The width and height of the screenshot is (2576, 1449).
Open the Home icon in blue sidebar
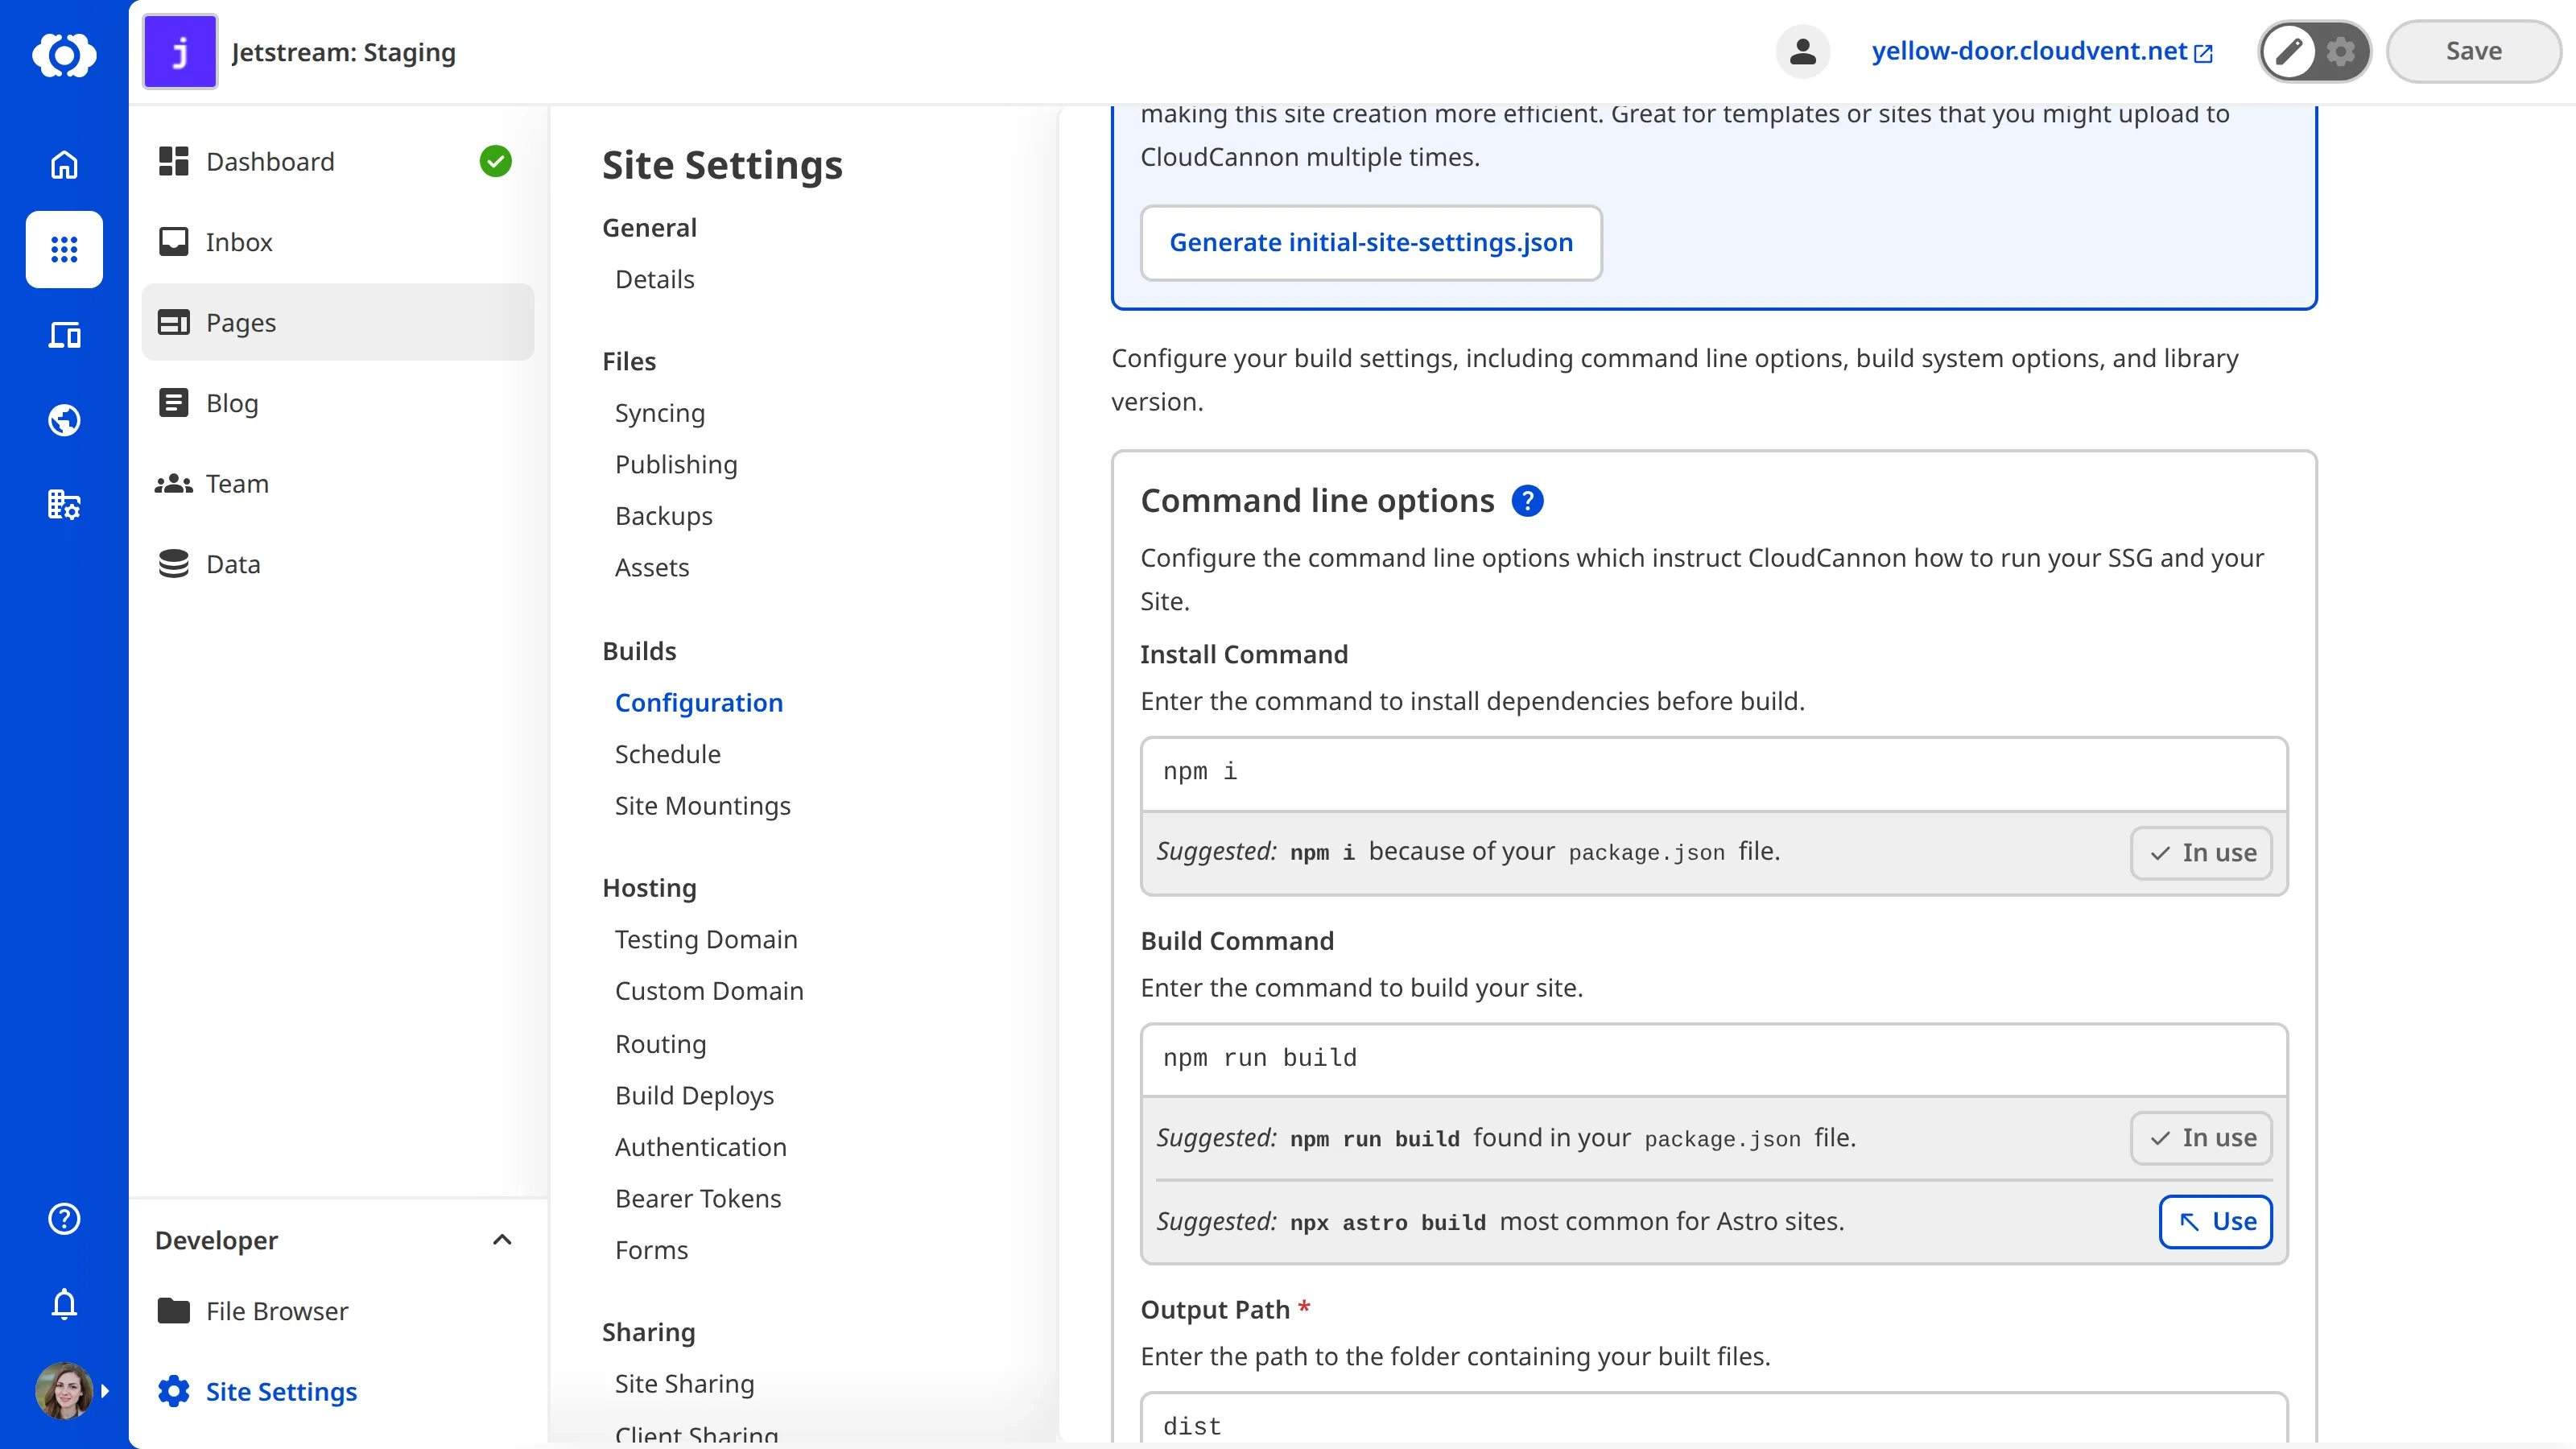click(64, 164)
